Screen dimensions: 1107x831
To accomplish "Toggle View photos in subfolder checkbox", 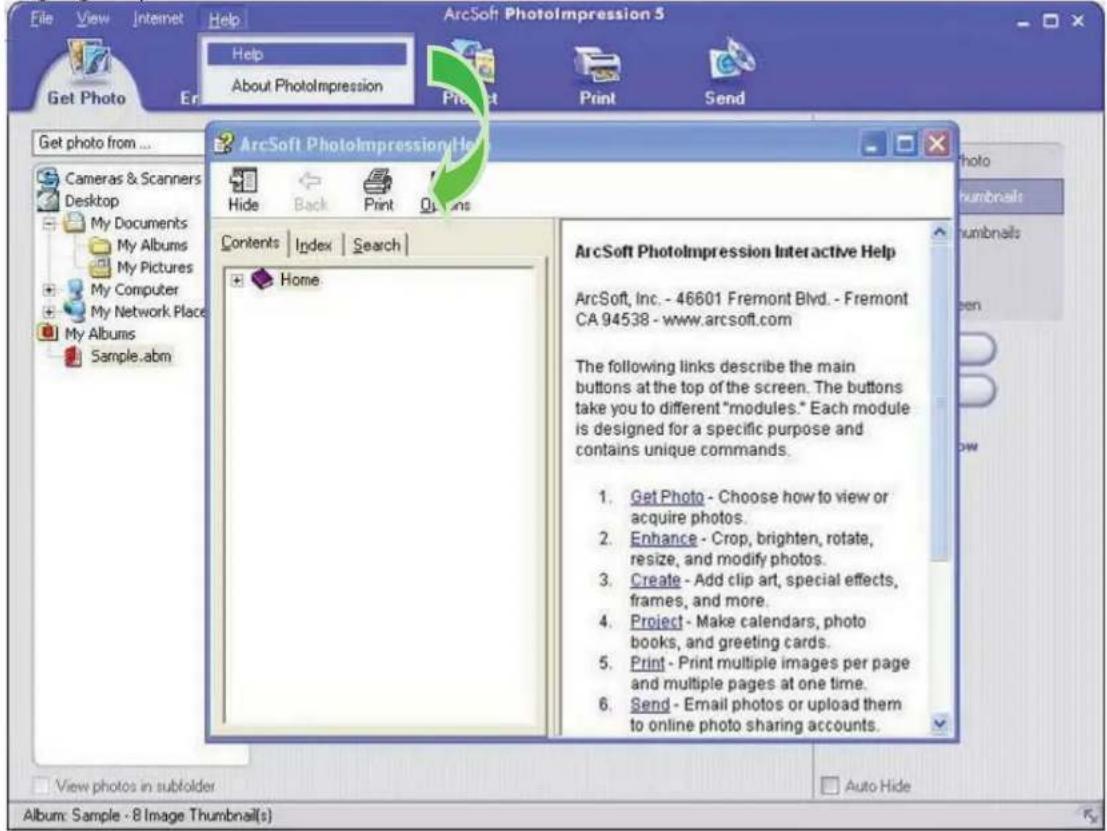I will tap(42, 786).
